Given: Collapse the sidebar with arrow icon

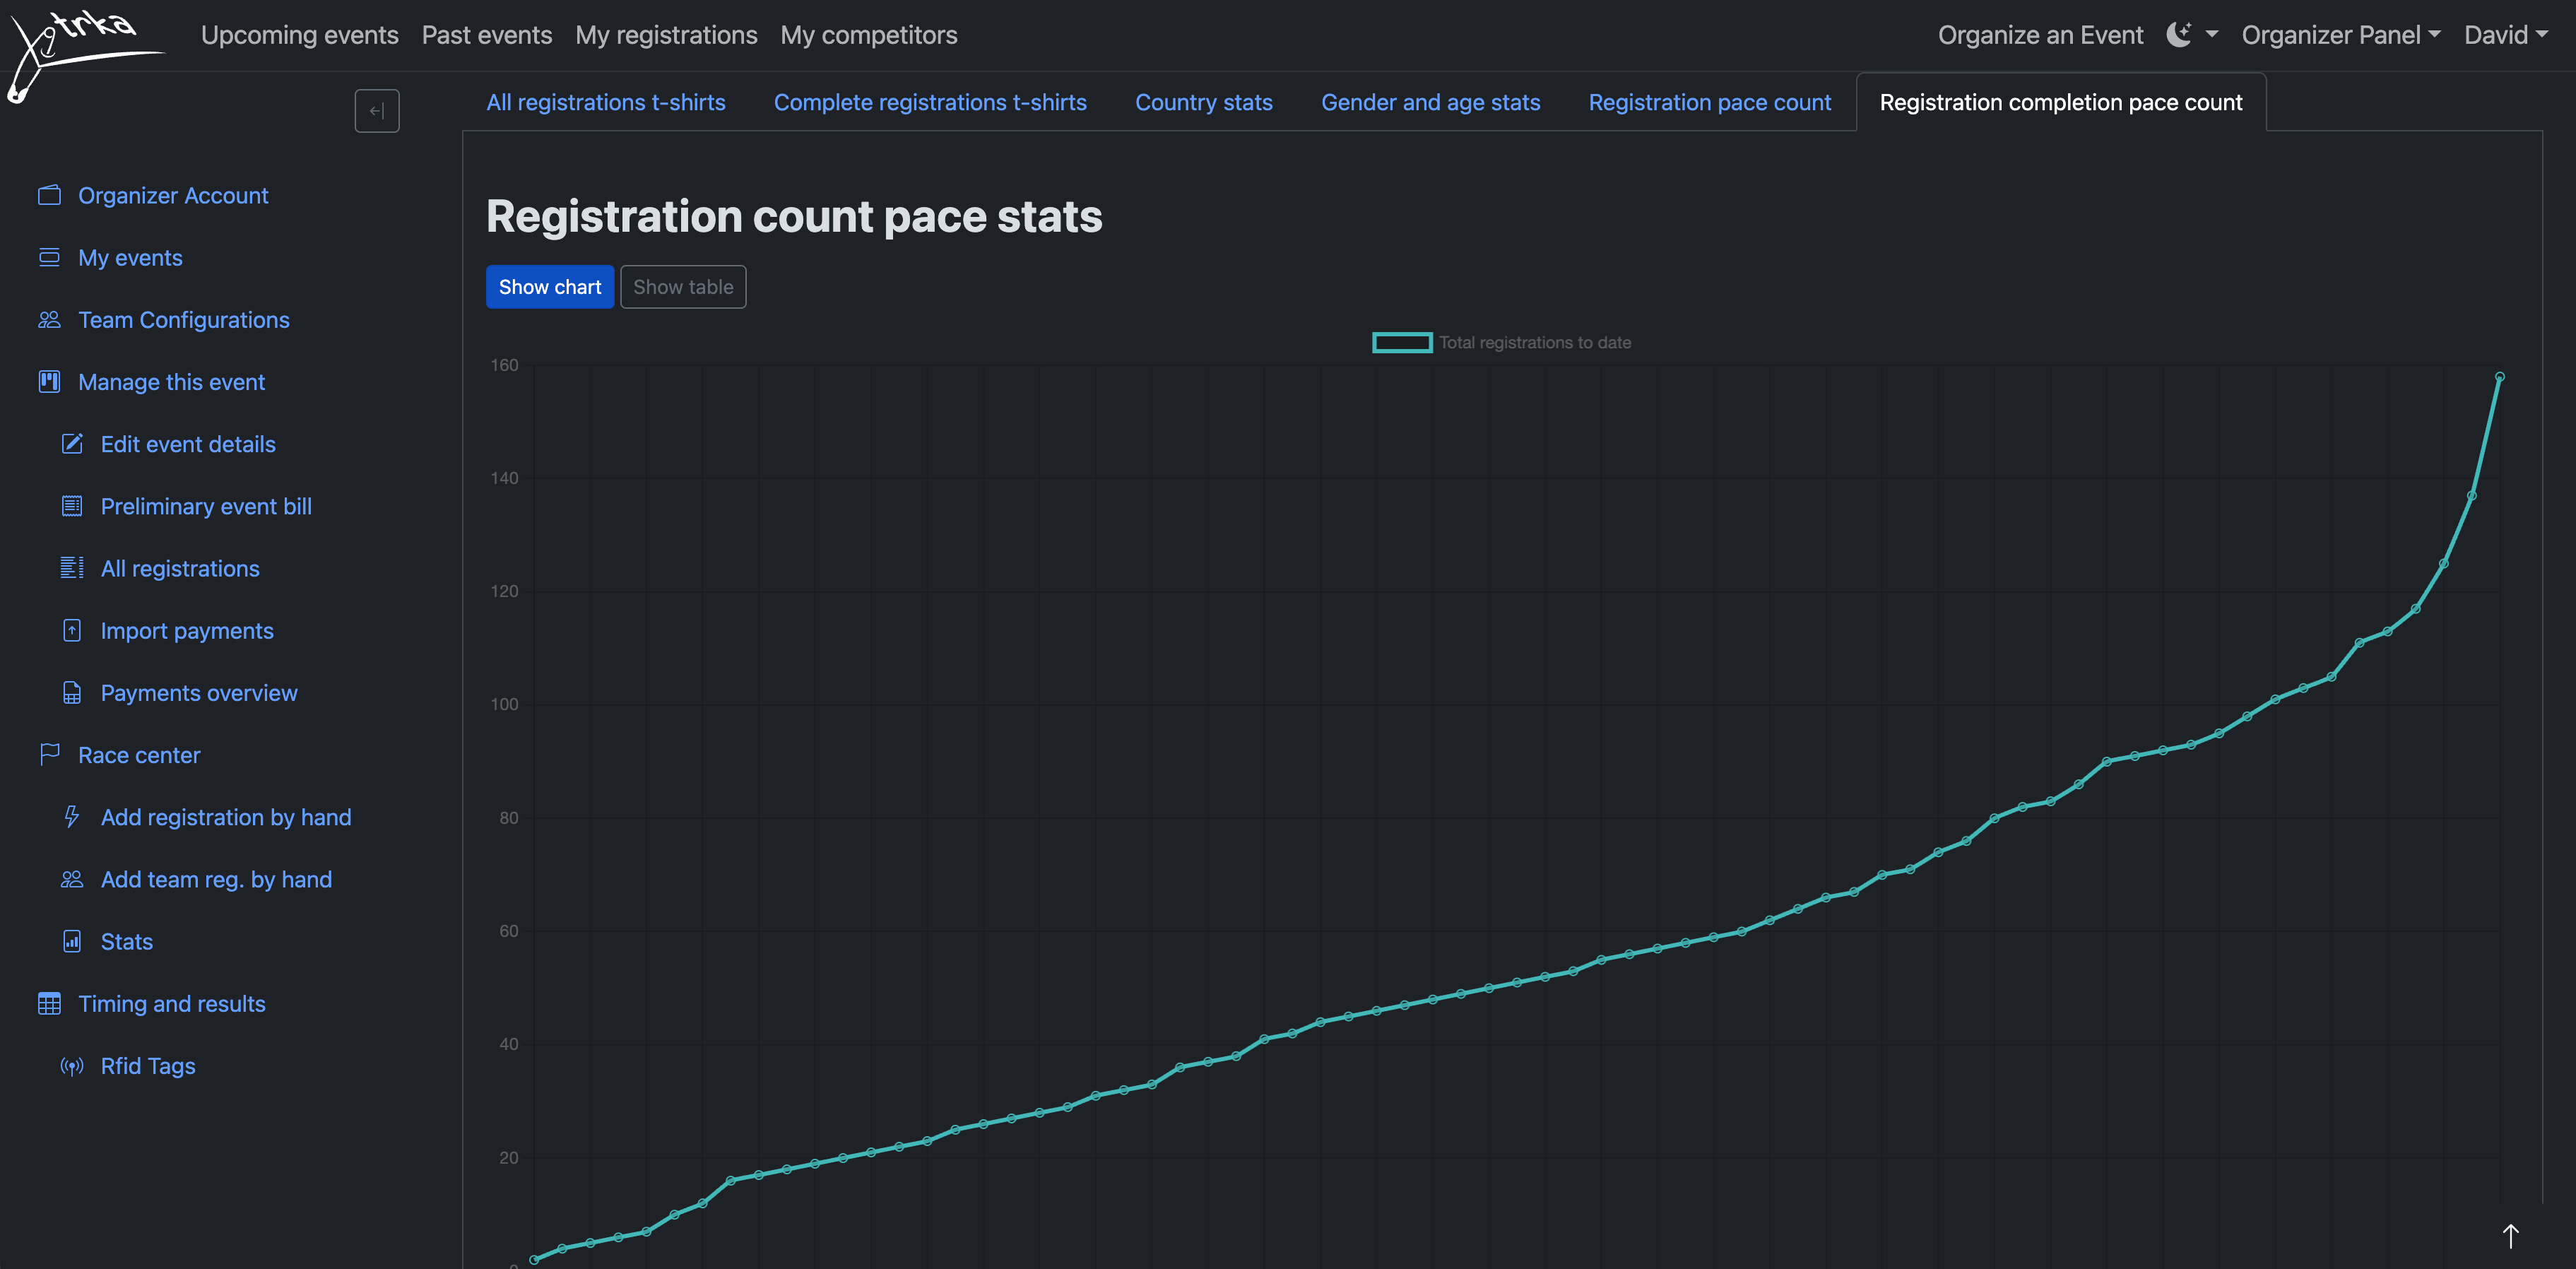Looking at the screenshot, I should (x=377, y=110).
